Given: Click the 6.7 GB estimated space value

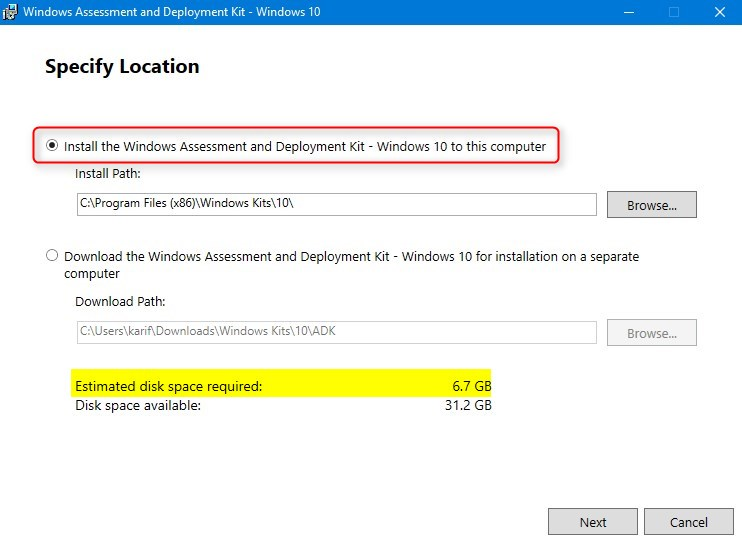Looking at the screenshot, I should (x=471, y=386).
